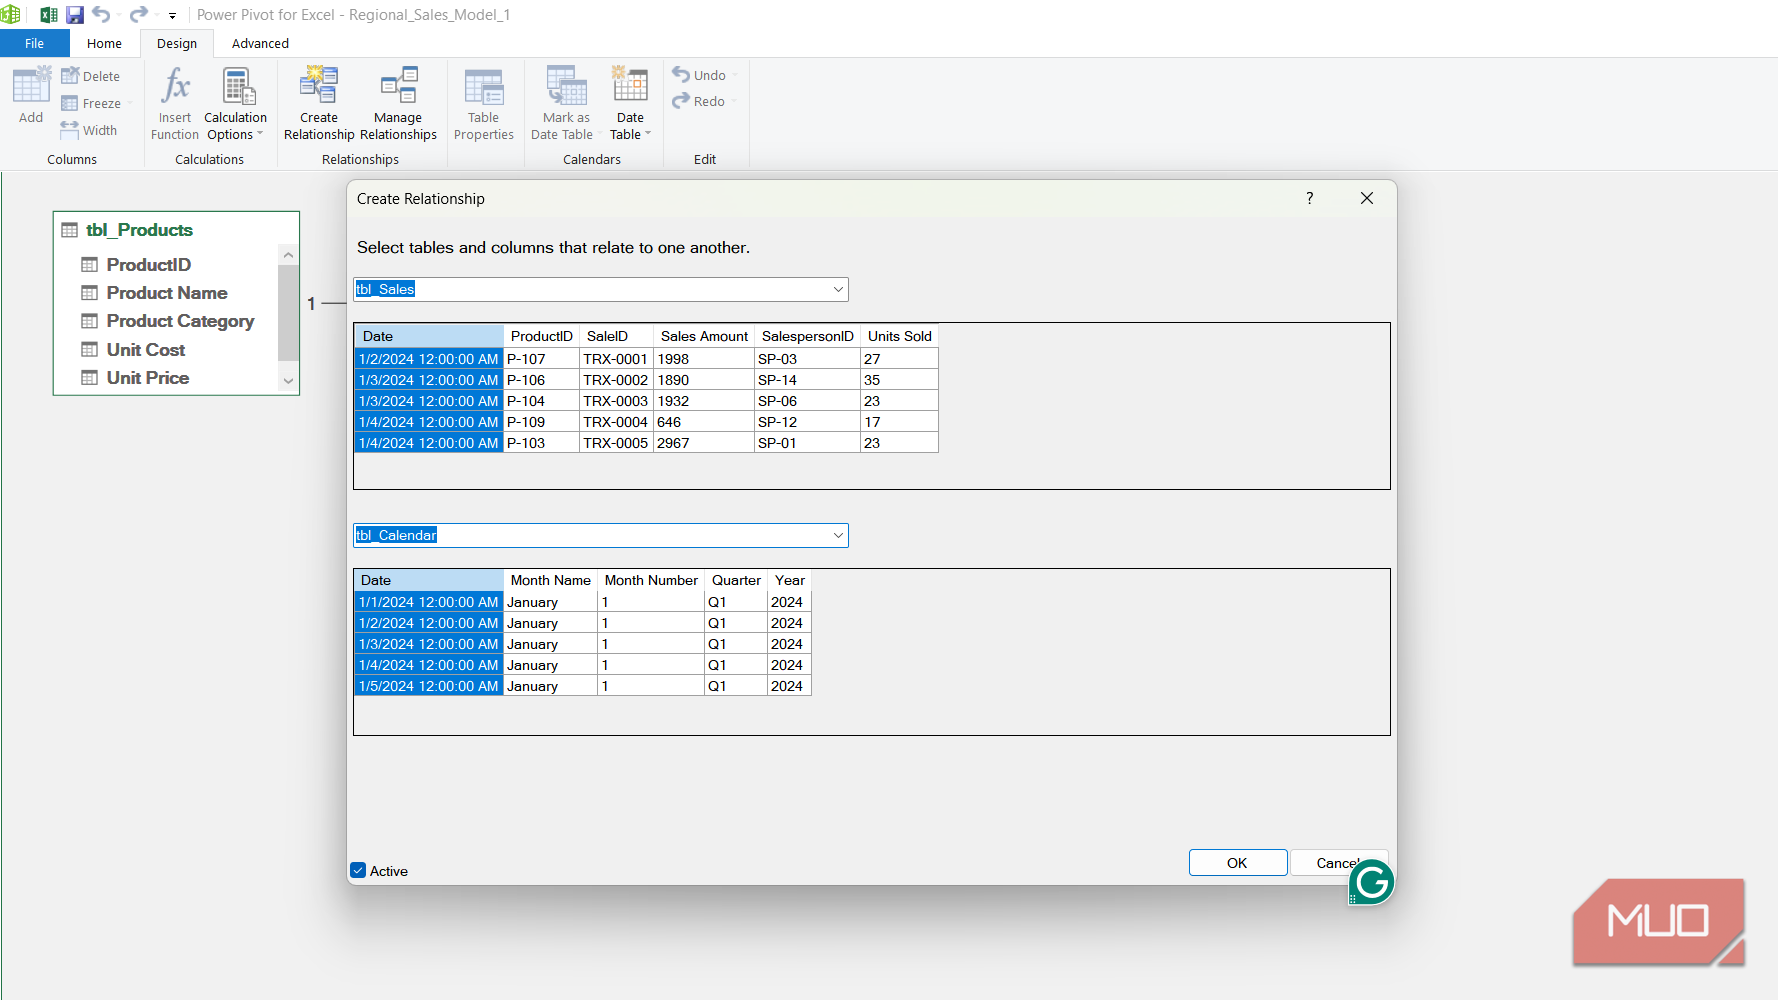Click Excel icon in quick access toolbar
This screenshot has height=1000, width=1778.
click(x=48, y=15)
